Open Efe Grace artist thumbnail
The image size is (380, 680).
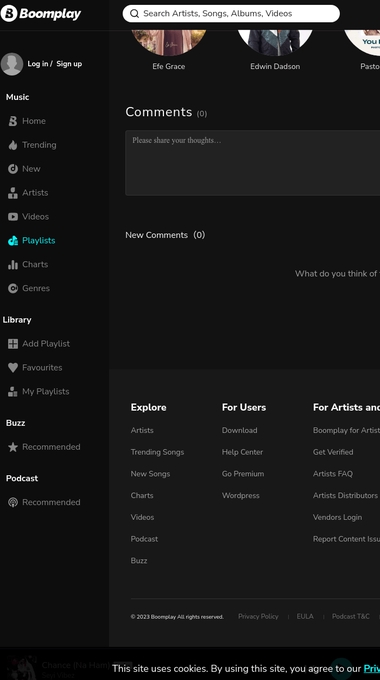pyautogui.click(x=169, y=42)
